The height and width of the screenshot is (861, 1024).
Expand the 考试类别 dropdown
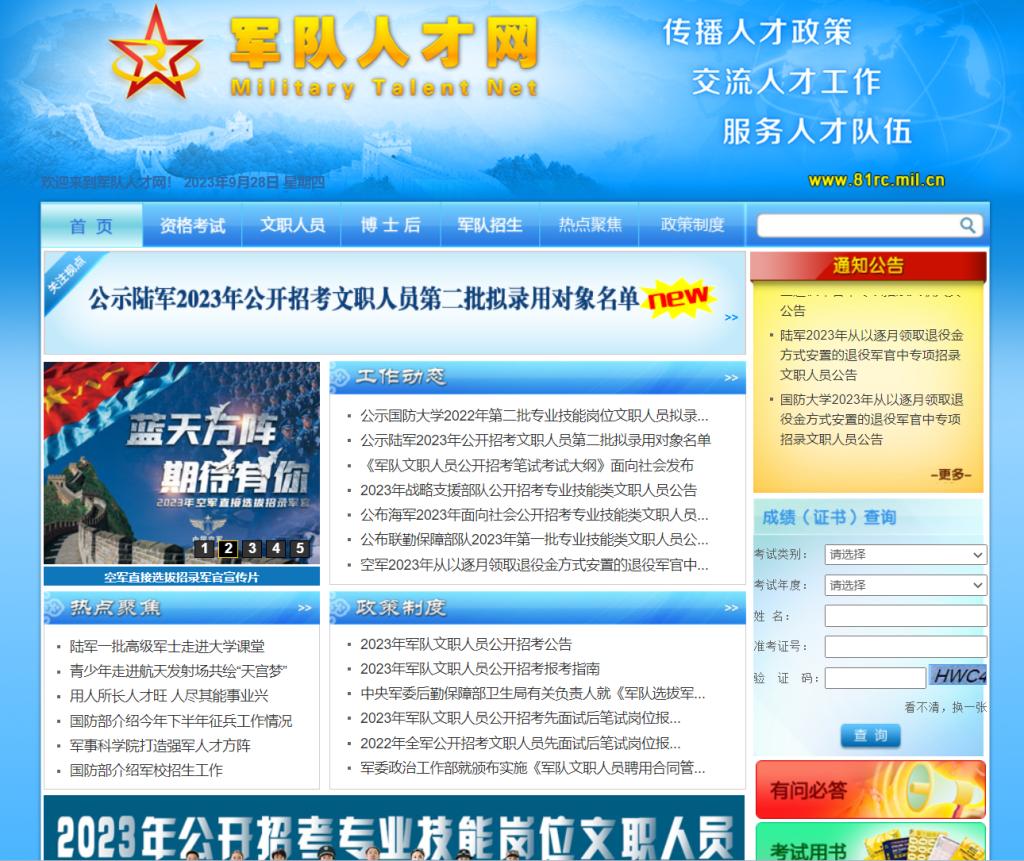point(905,554)
